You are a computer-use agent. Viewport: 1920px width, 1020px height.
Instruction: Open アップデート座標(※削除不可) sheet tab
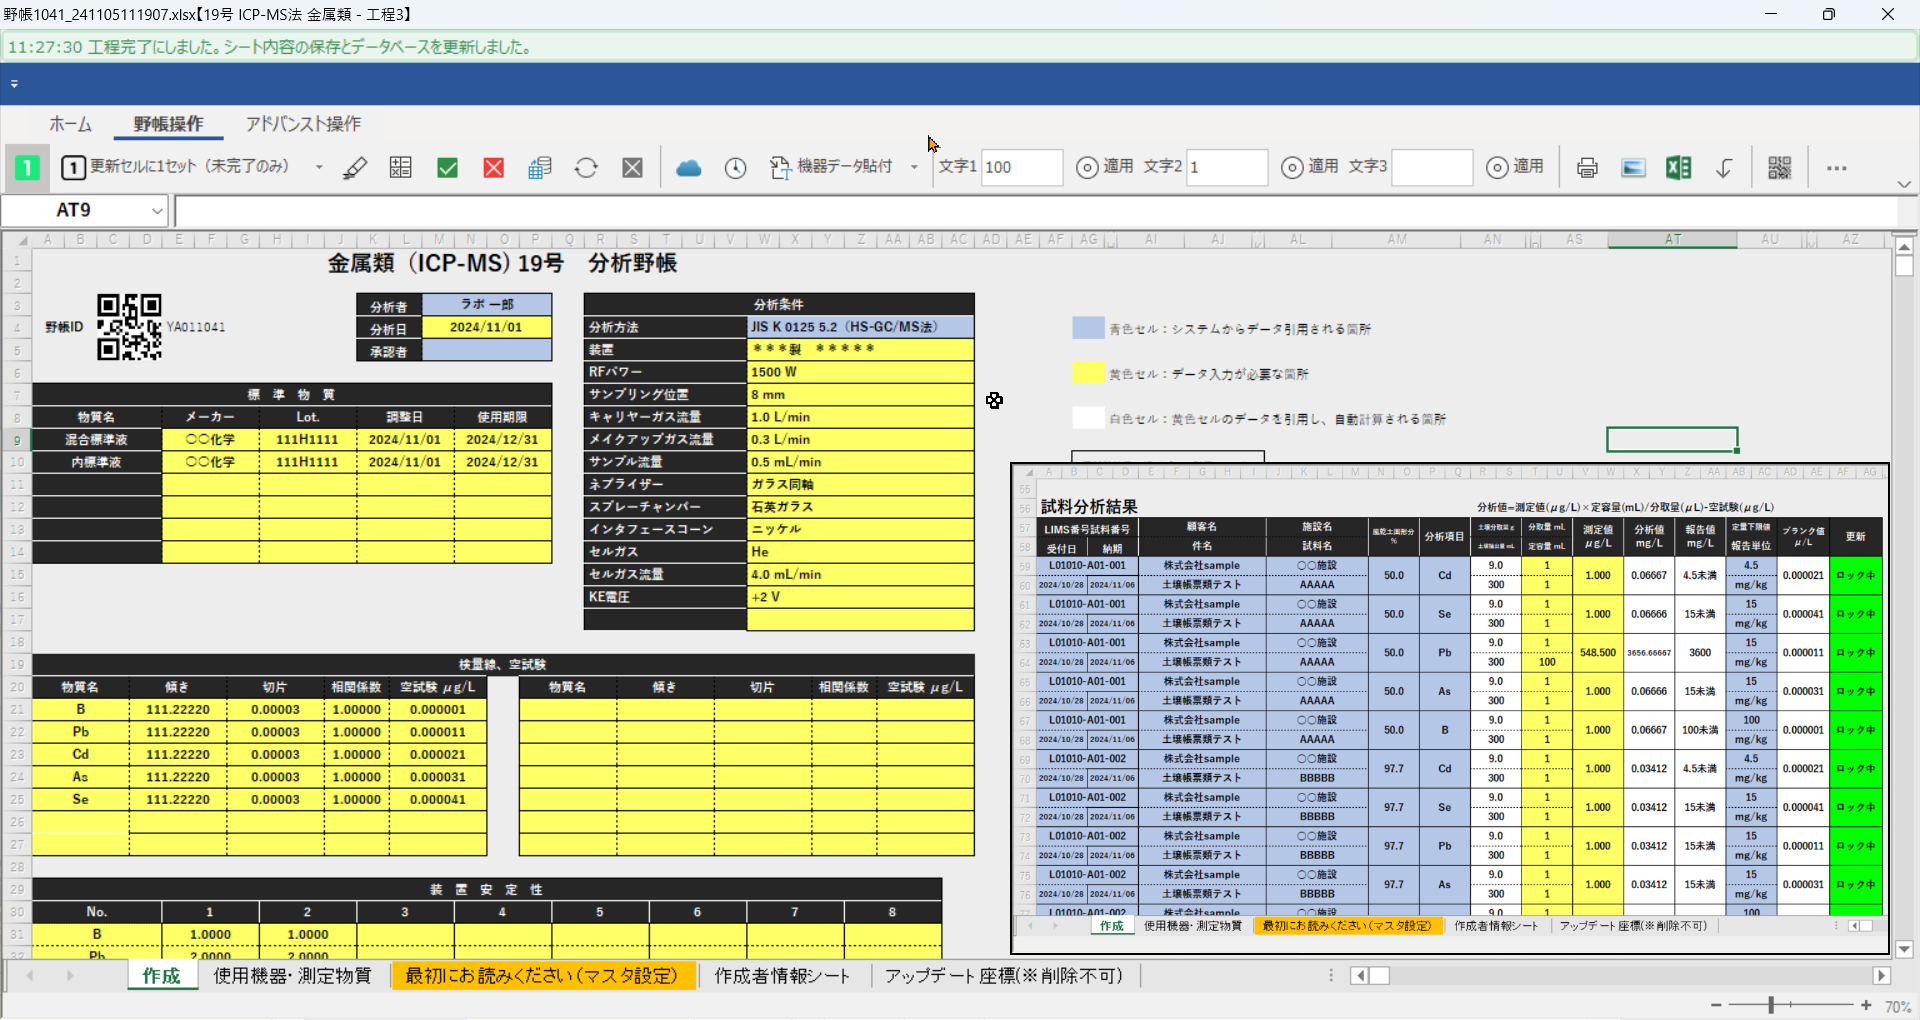pos(1003,976)
